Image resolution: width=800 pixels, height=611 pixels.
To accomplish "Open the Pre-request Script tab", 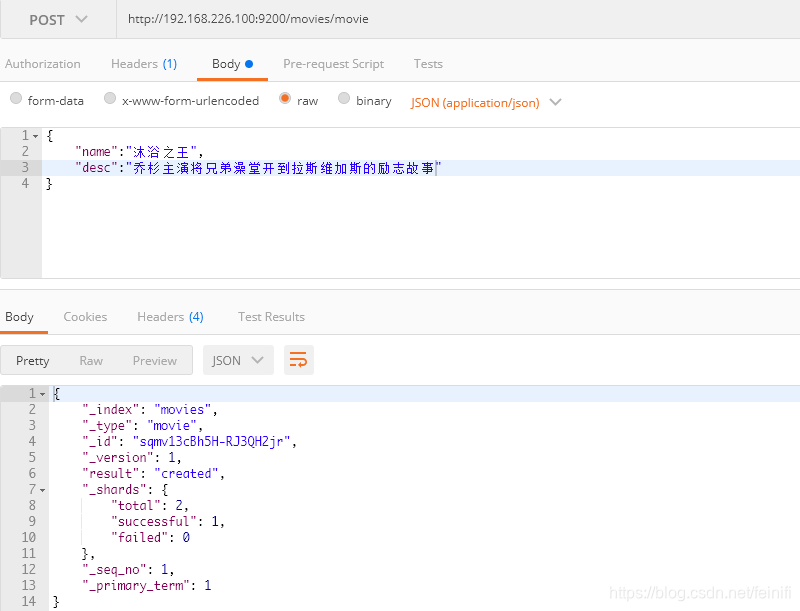I will coord(334,64).
